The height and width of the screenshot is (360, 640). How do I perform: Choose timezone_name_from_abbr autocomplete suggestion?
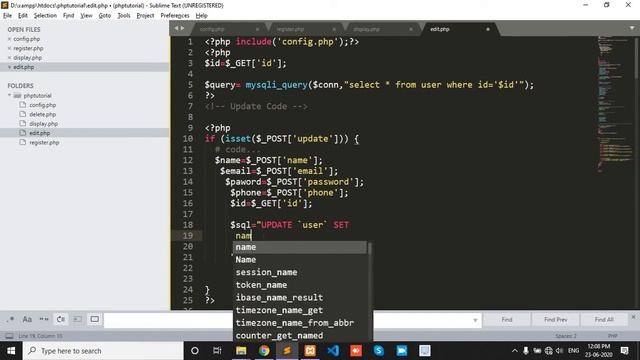pos(300,323)
